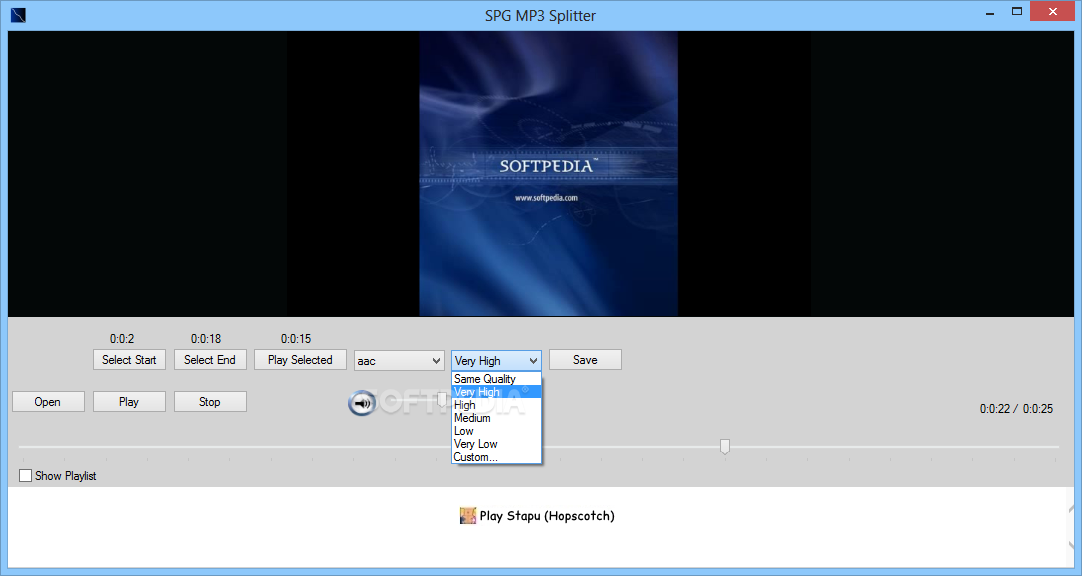The width and height of the screenshot is (1082, 576).
Task: Pick Medium quality option
Action: click(496, 418)
